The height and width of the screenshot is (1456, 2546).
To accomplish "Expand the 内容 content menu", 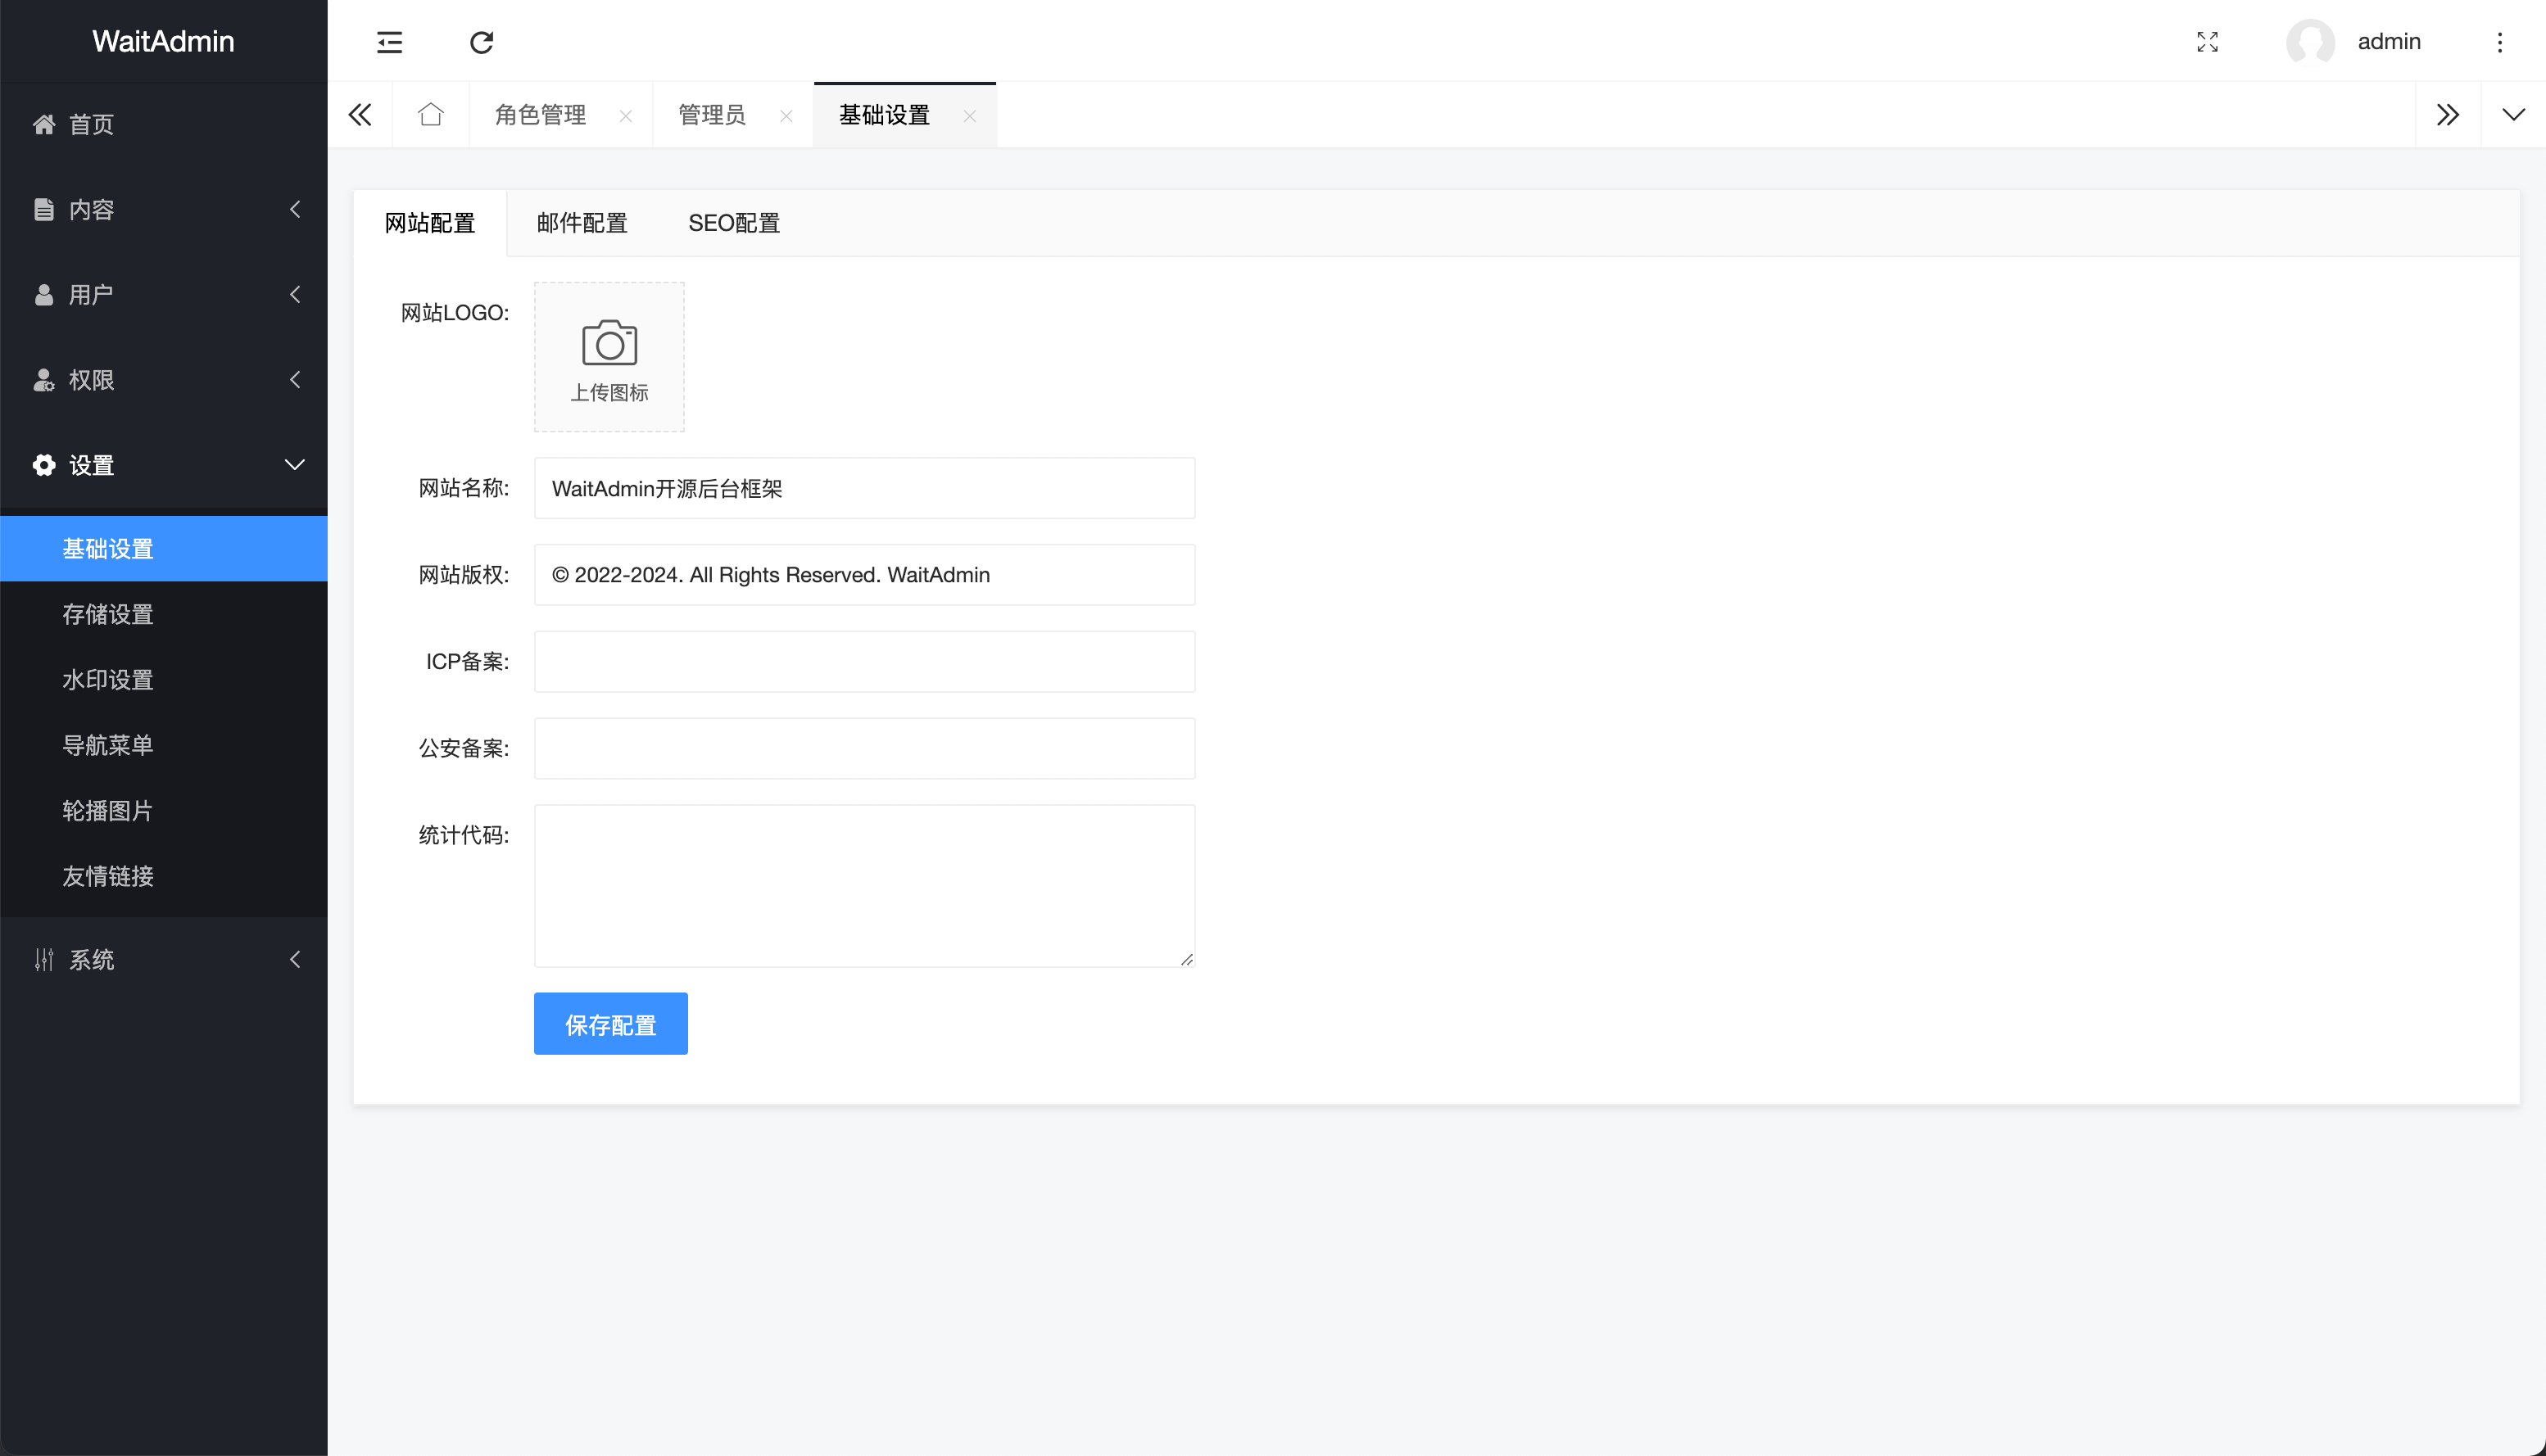I will point(295,209).
